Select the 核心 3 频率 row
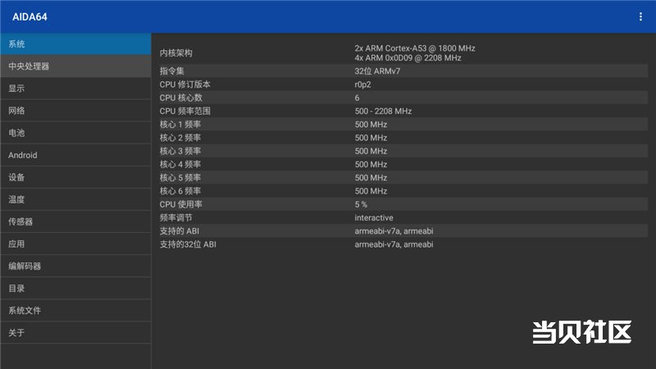656x369 pixels. point(403,151)
